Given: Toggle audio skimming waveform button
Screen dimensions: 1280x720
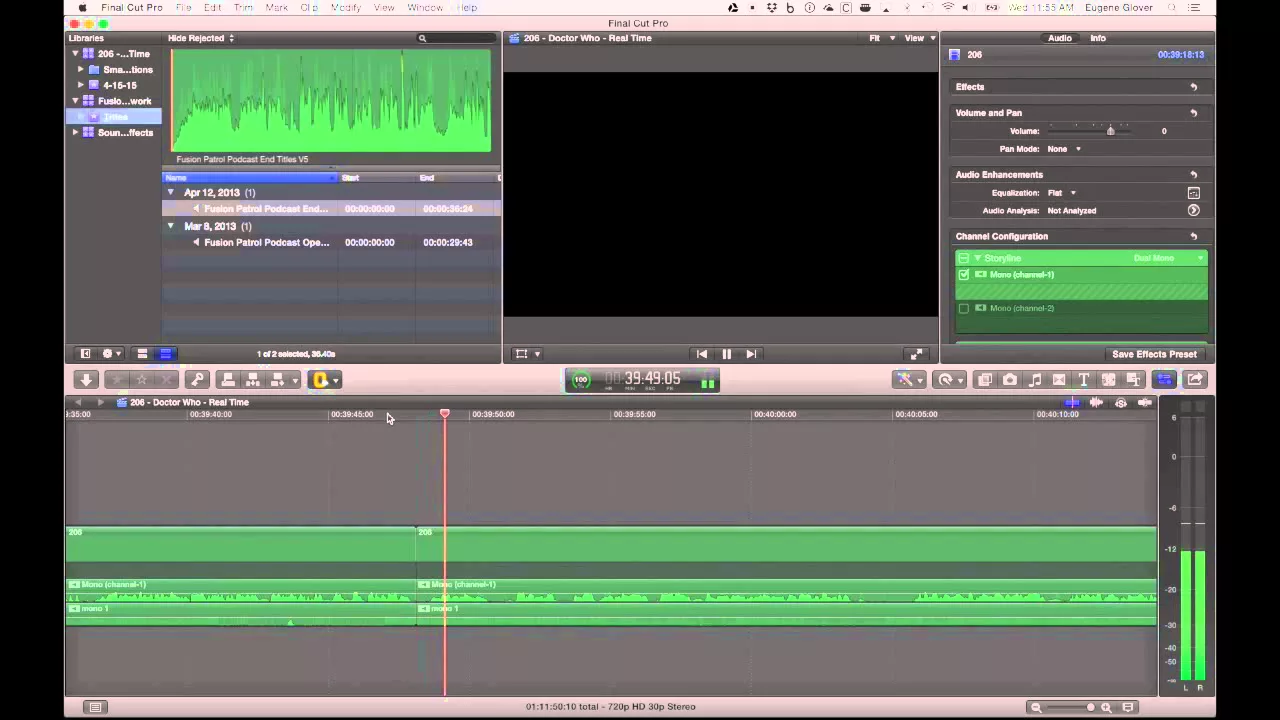Looking at the screenshot, I should click(x=1096, y=403).
